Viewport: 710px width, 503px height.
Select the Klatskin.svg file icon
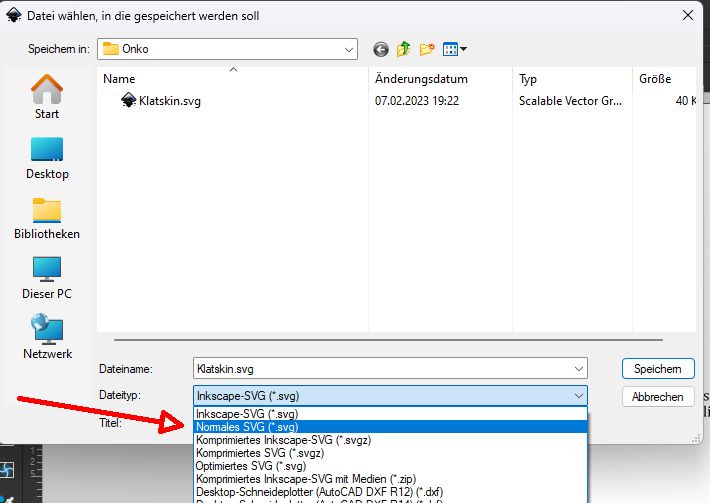(129, 100)
